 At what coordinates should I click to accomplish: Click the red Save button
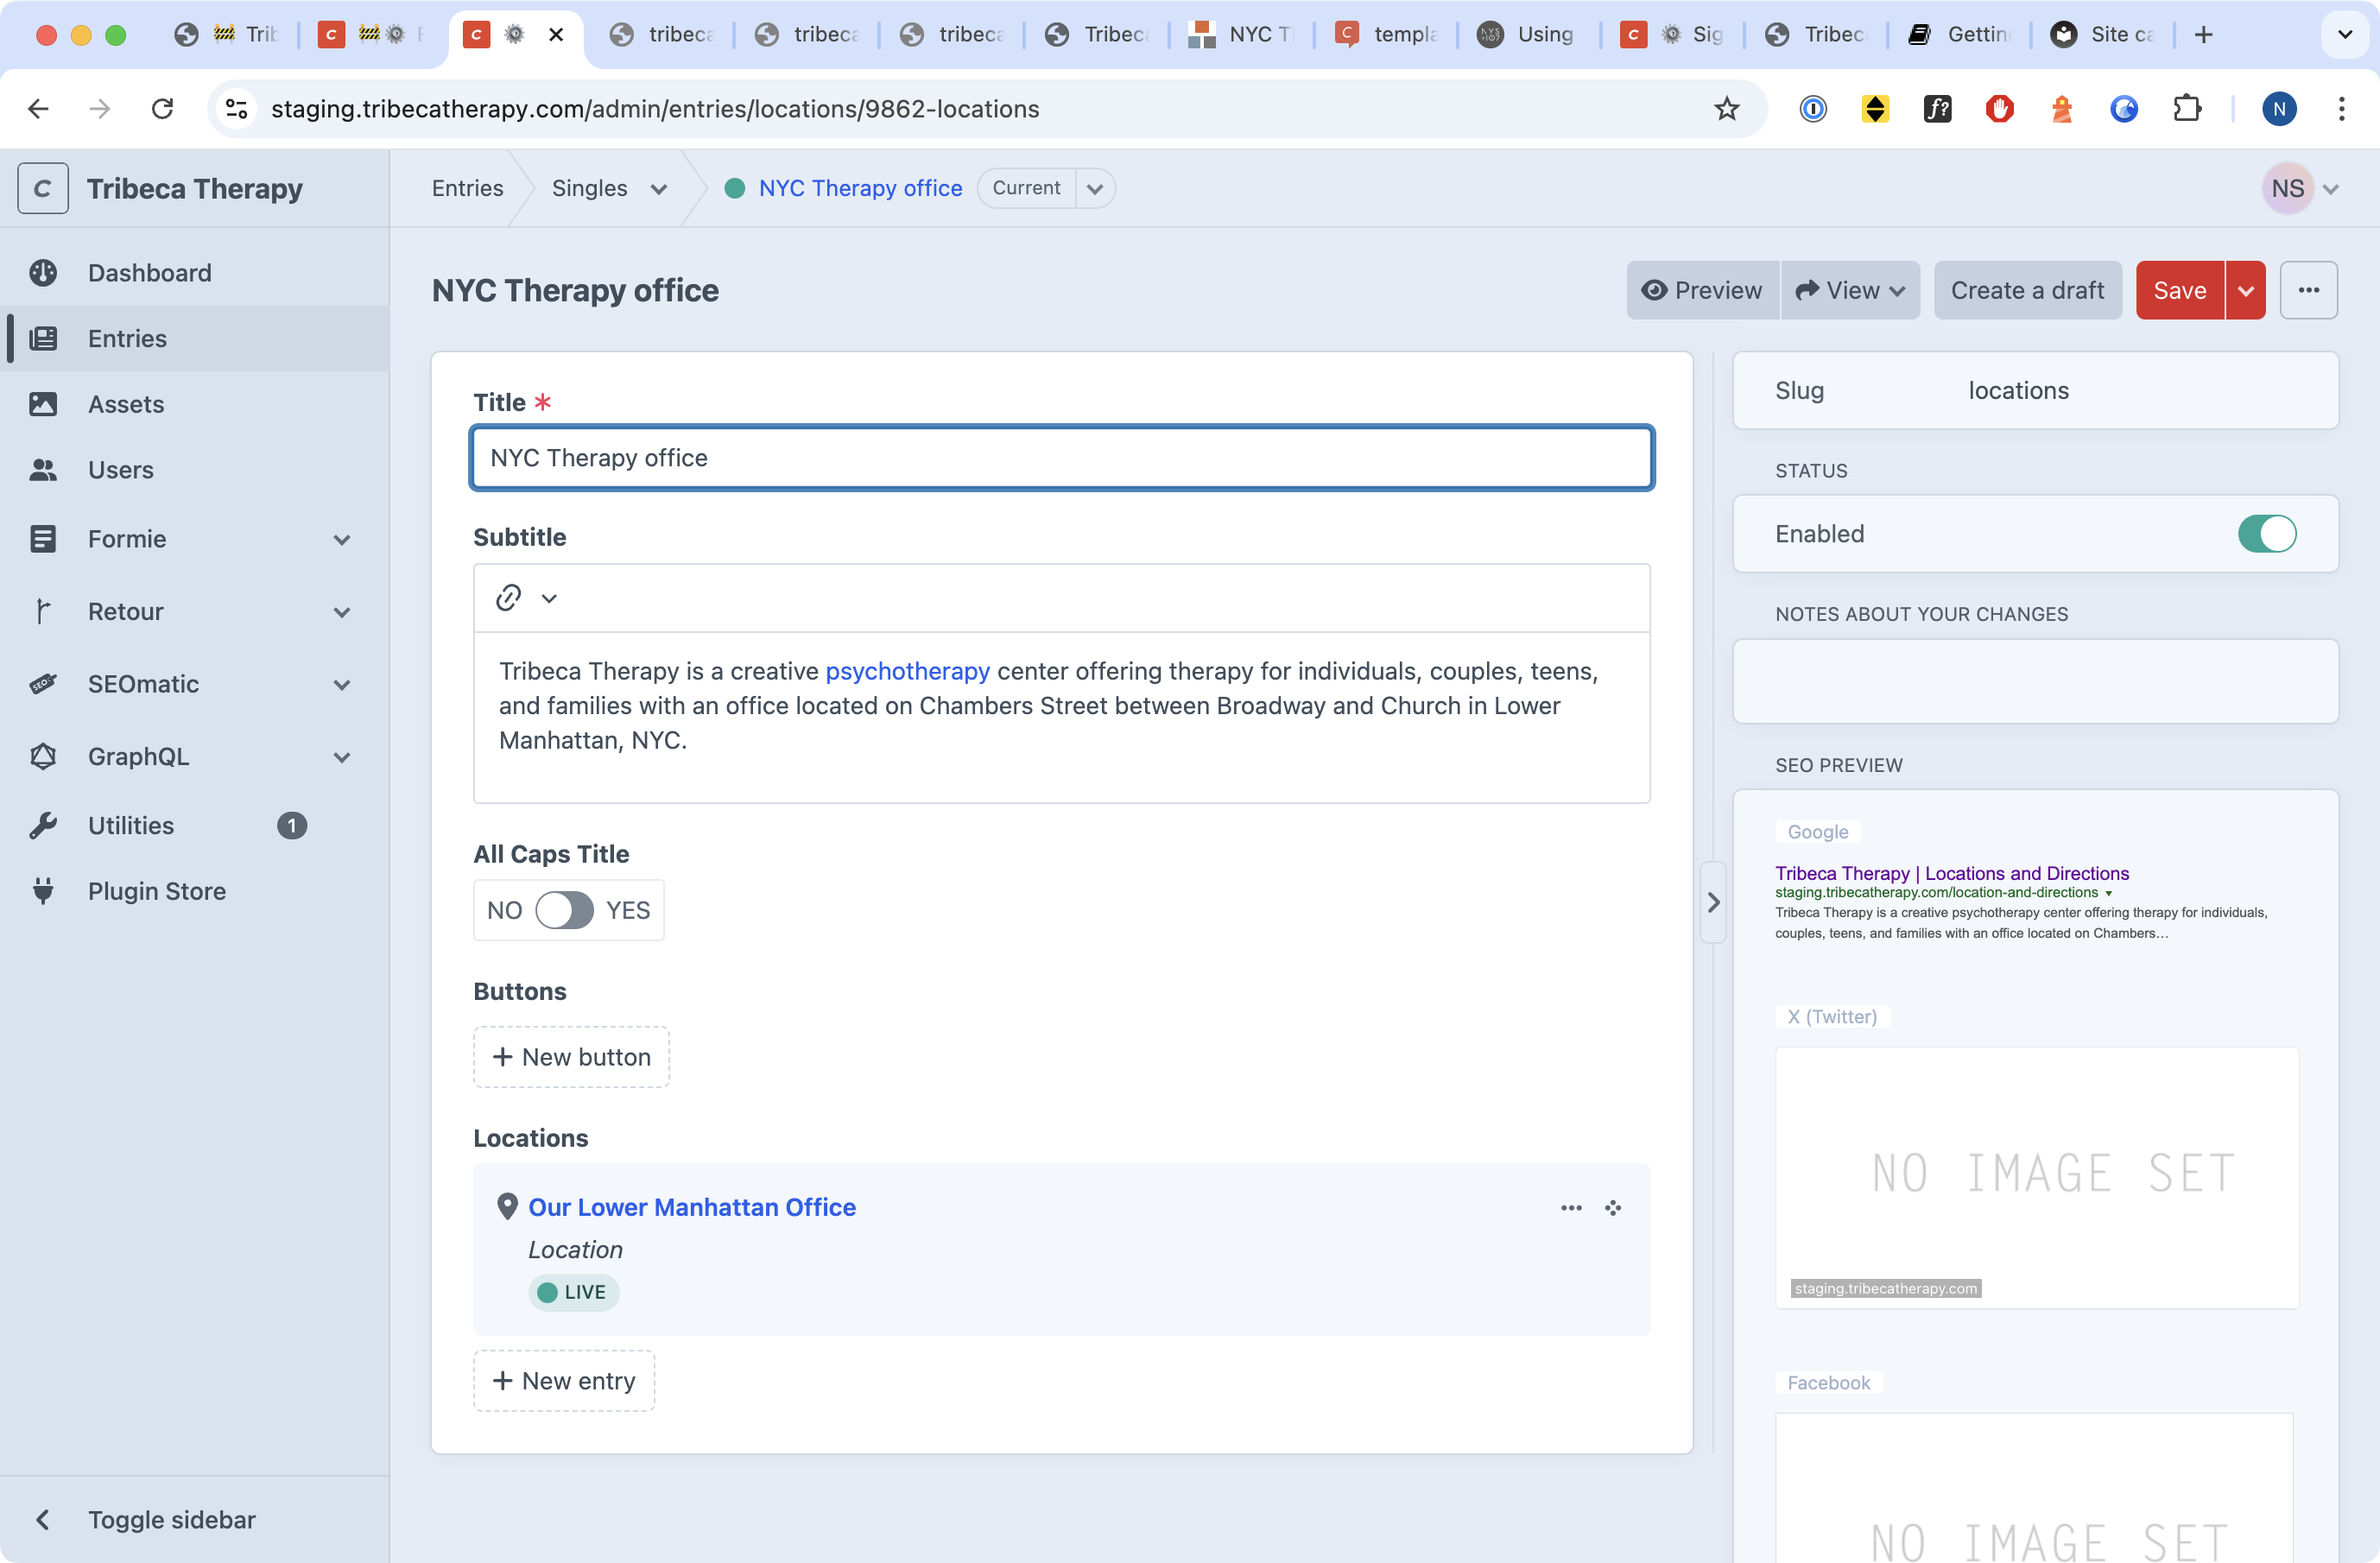point(2180,290)
